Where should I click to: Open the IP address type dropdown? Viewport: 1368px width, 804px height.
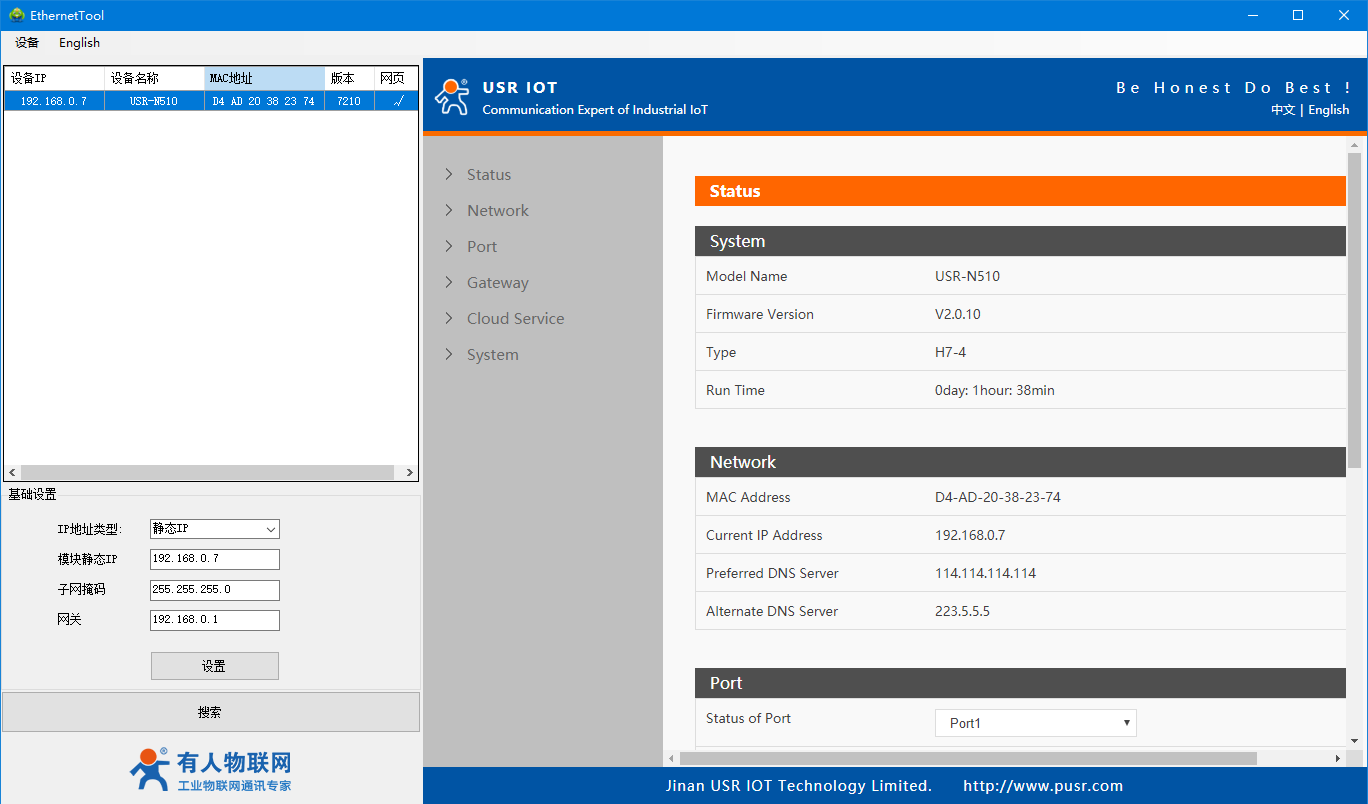214,529
